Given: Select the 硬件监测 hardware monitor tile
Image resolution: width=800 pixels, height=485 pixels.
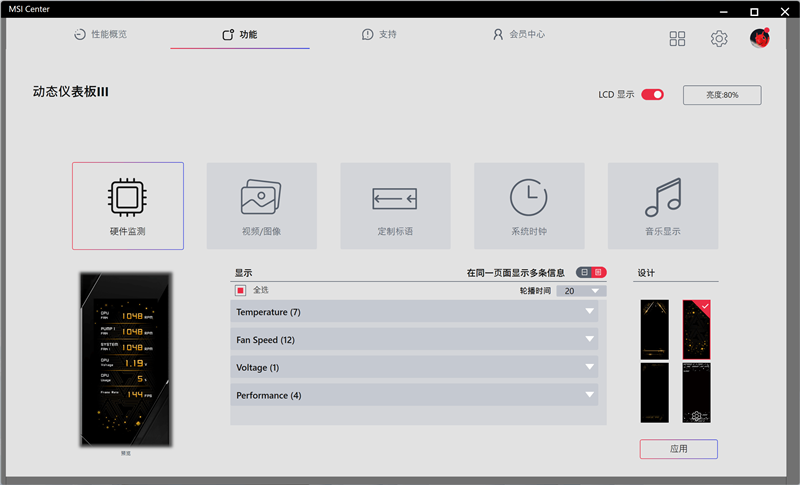Looking at the screenshot, I should pyautogui.click(x=128, y=206).
